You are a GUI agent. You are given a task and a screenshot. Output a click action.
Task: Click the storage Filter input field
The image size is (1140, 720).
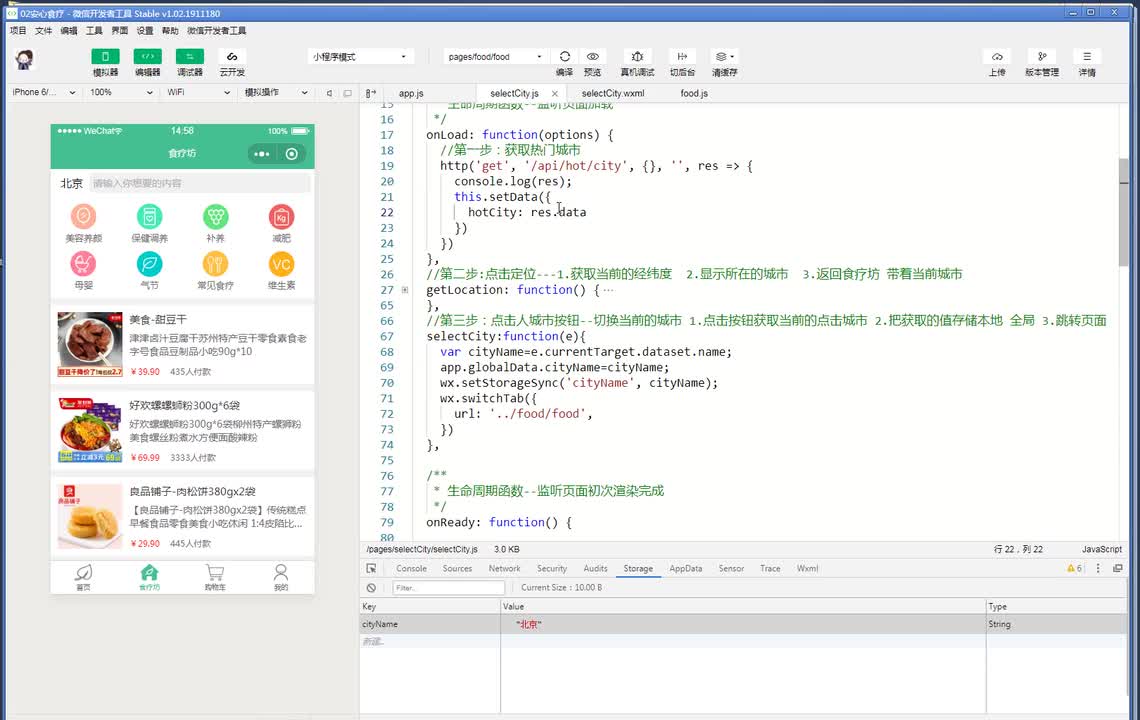tap(448, 588)
